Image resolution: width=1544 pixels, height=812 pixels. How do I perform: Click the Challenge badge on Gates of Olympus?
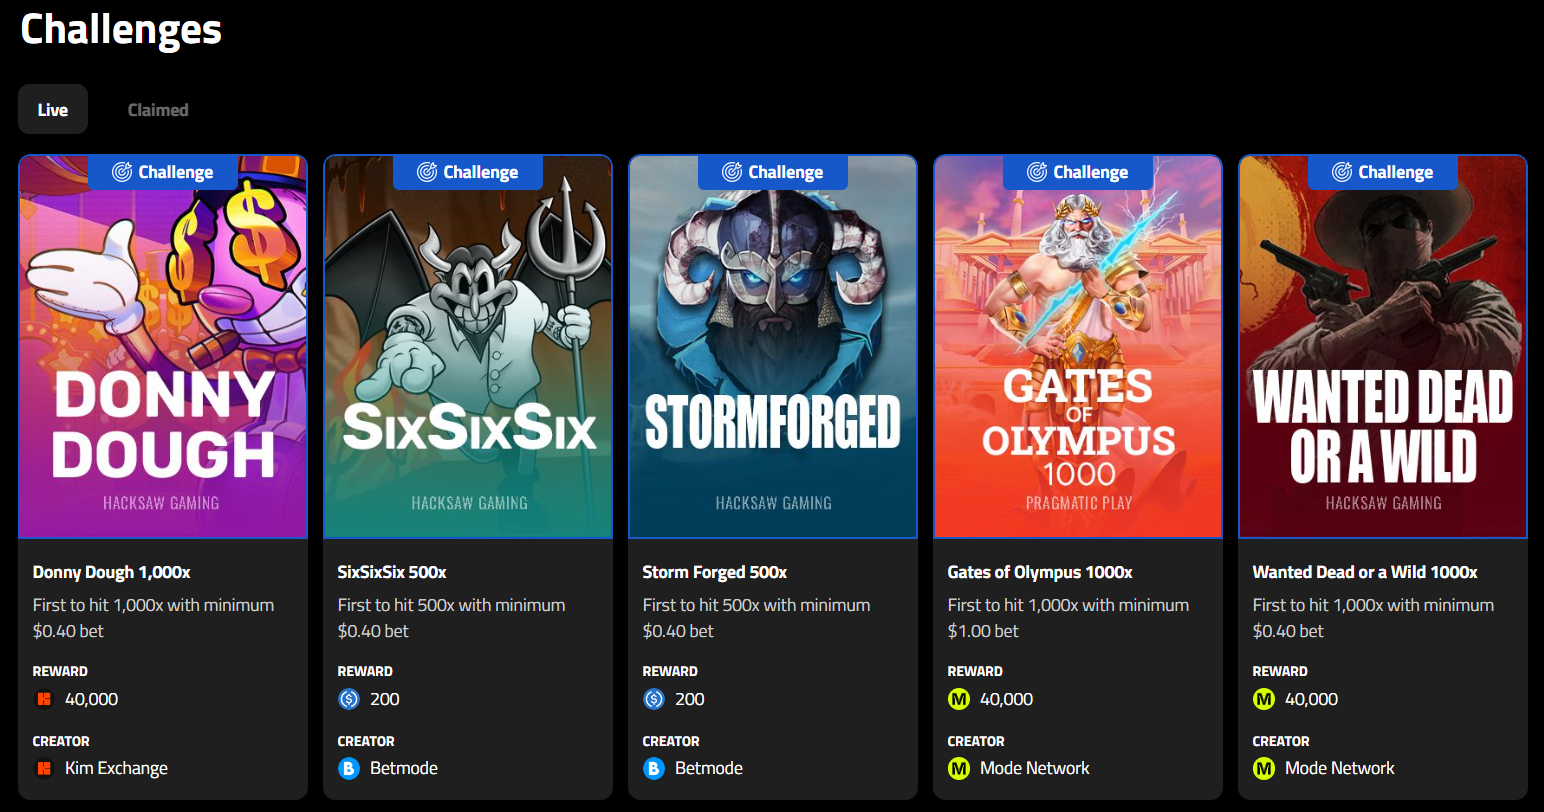coord(1078,172)
